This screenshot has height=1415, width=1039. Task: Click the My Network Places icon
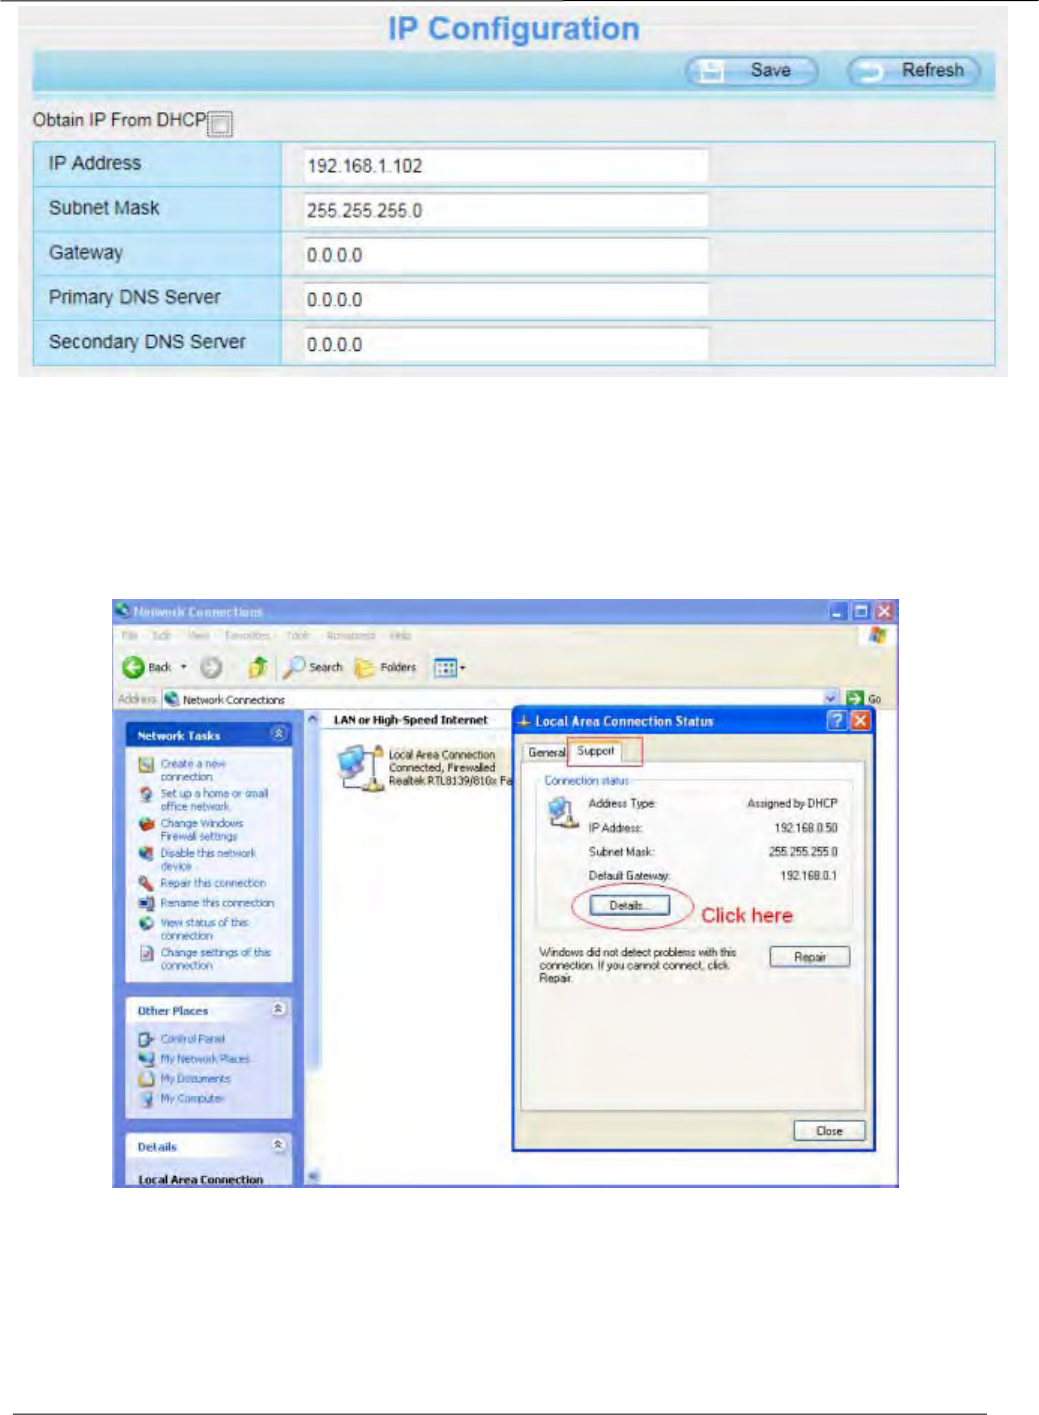pos(146,1059)
